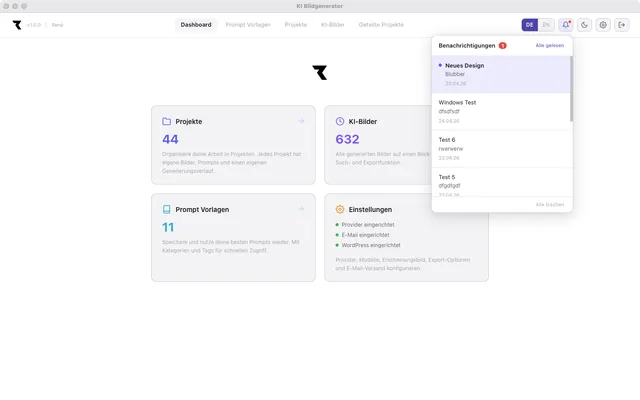Open the Neues Design notification
The height and width of the screenshot is (400, 640).
(501, 74)
